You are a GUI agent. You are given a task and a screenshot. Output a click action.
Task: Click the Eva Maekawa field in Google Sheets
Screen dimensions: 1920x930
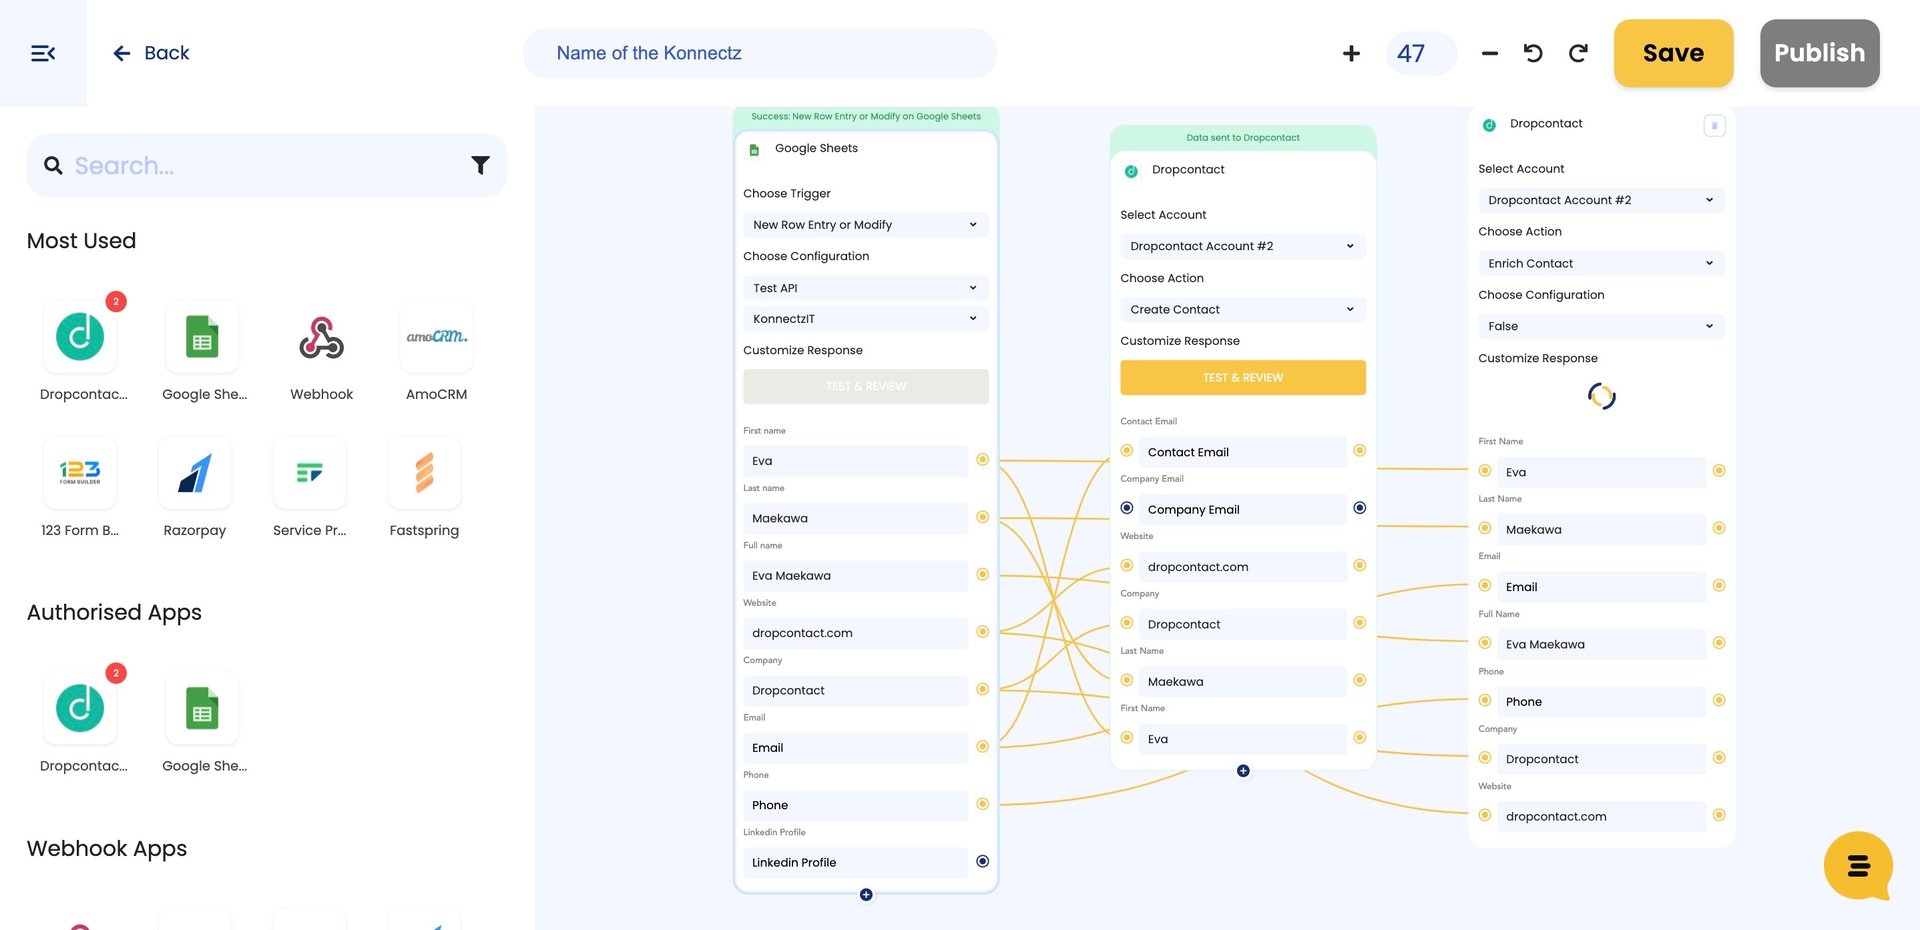coord(856,576)
